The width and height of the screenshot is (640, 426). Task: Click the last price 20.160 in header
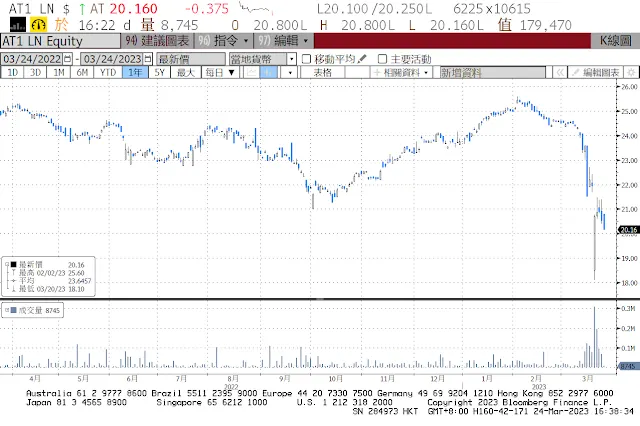133,9
